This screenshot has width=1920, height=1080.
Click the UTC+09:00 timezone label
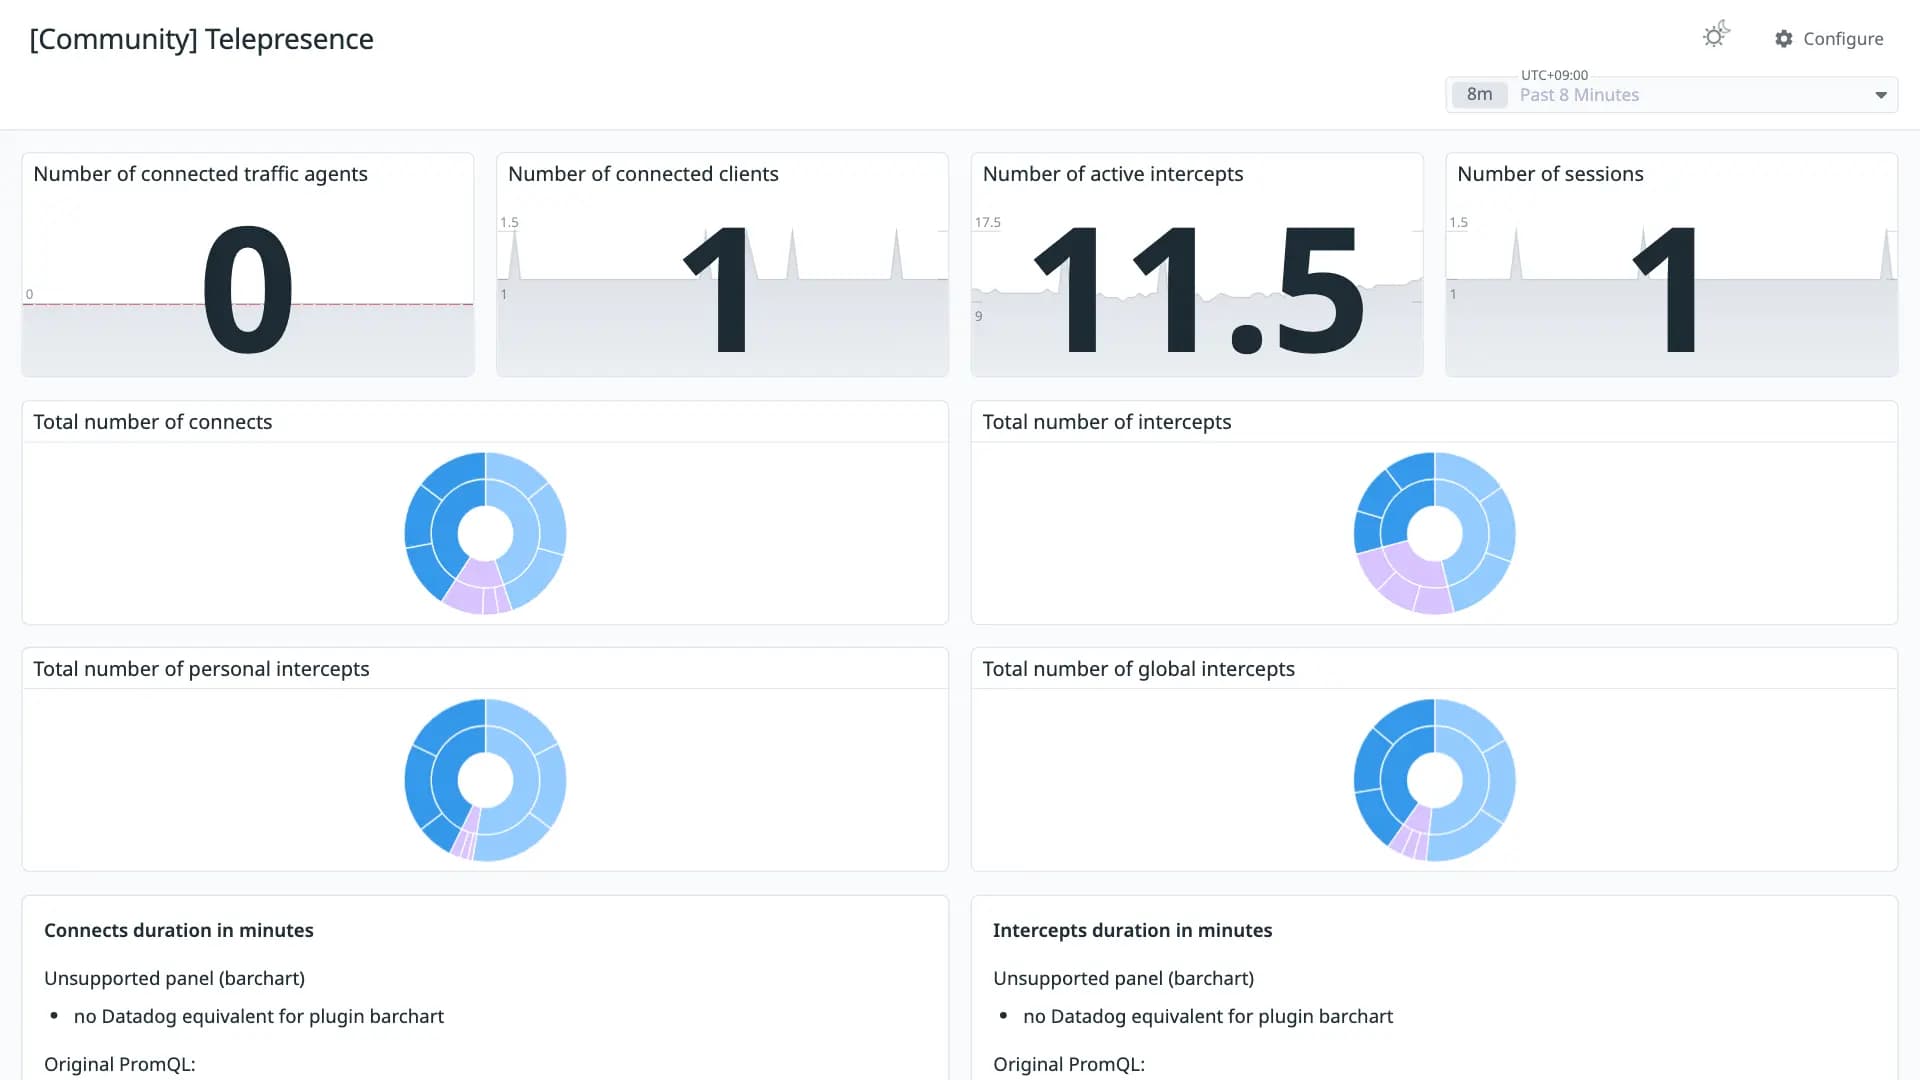[x=1554, y=75]
